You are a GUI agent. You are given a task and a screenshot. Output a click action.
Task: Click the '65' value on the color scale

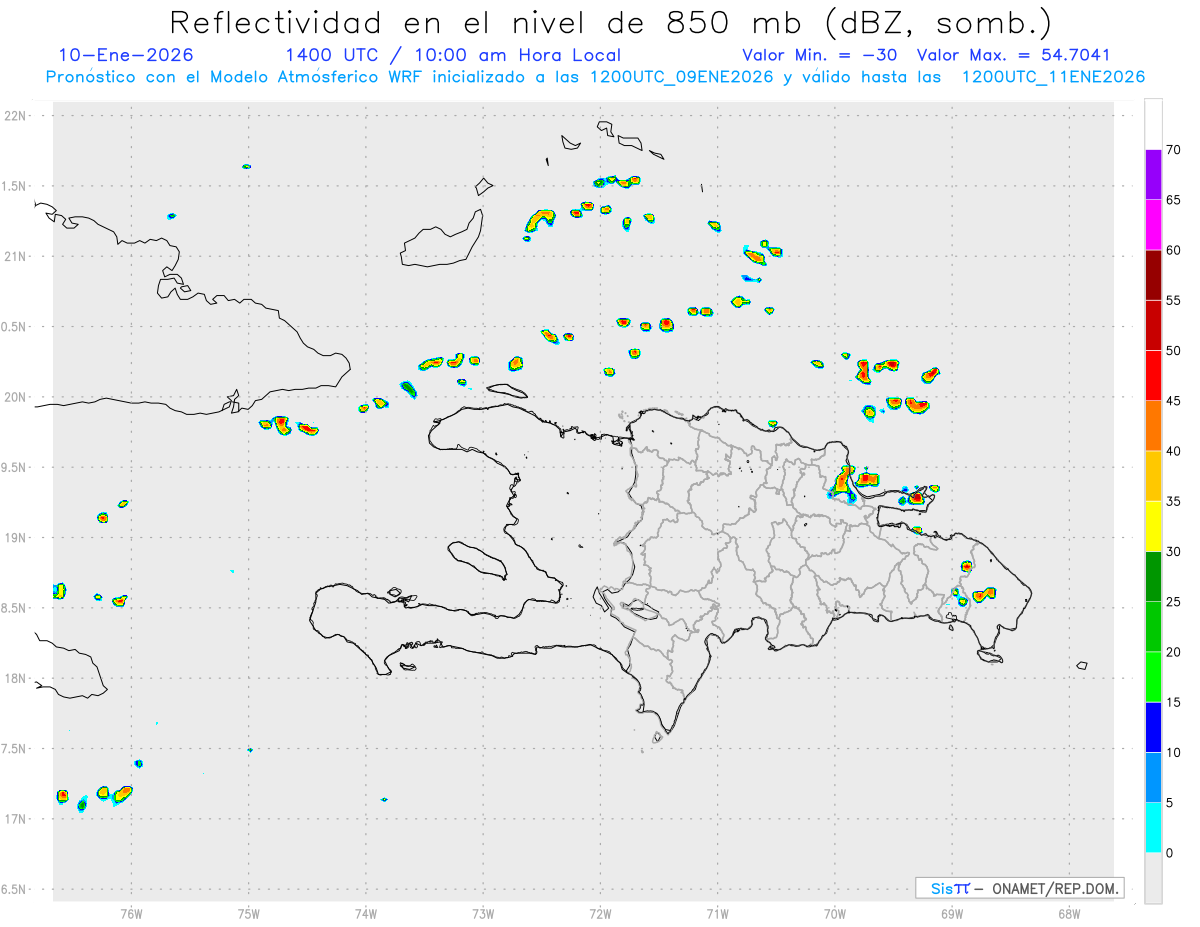click(1173, 200)
